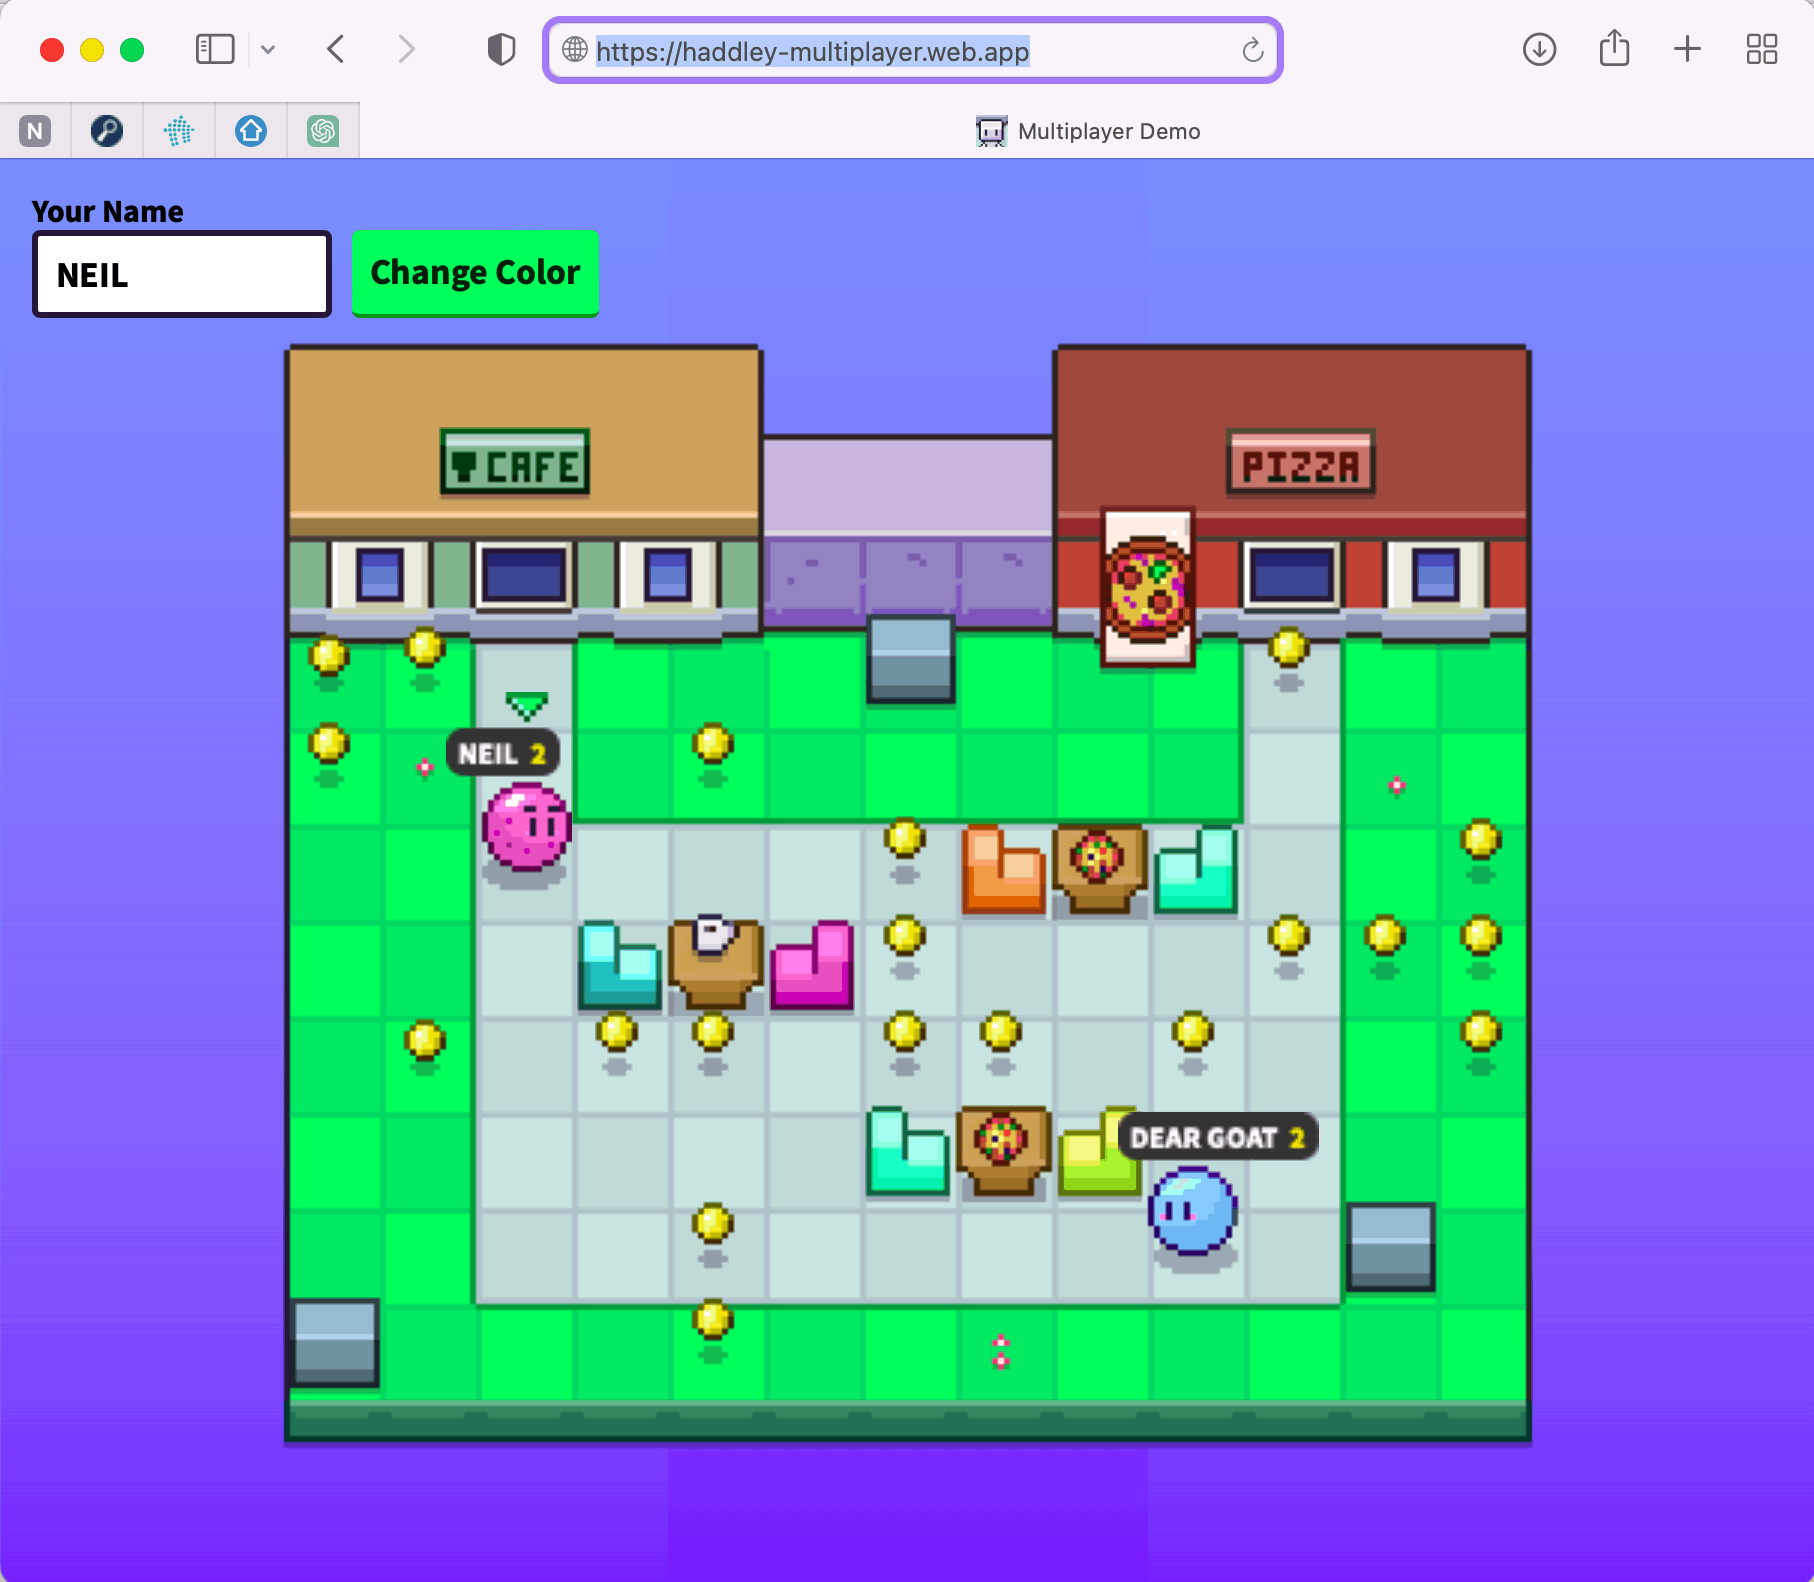
Task: Open the Share menu
Action: coord(1614,49)
